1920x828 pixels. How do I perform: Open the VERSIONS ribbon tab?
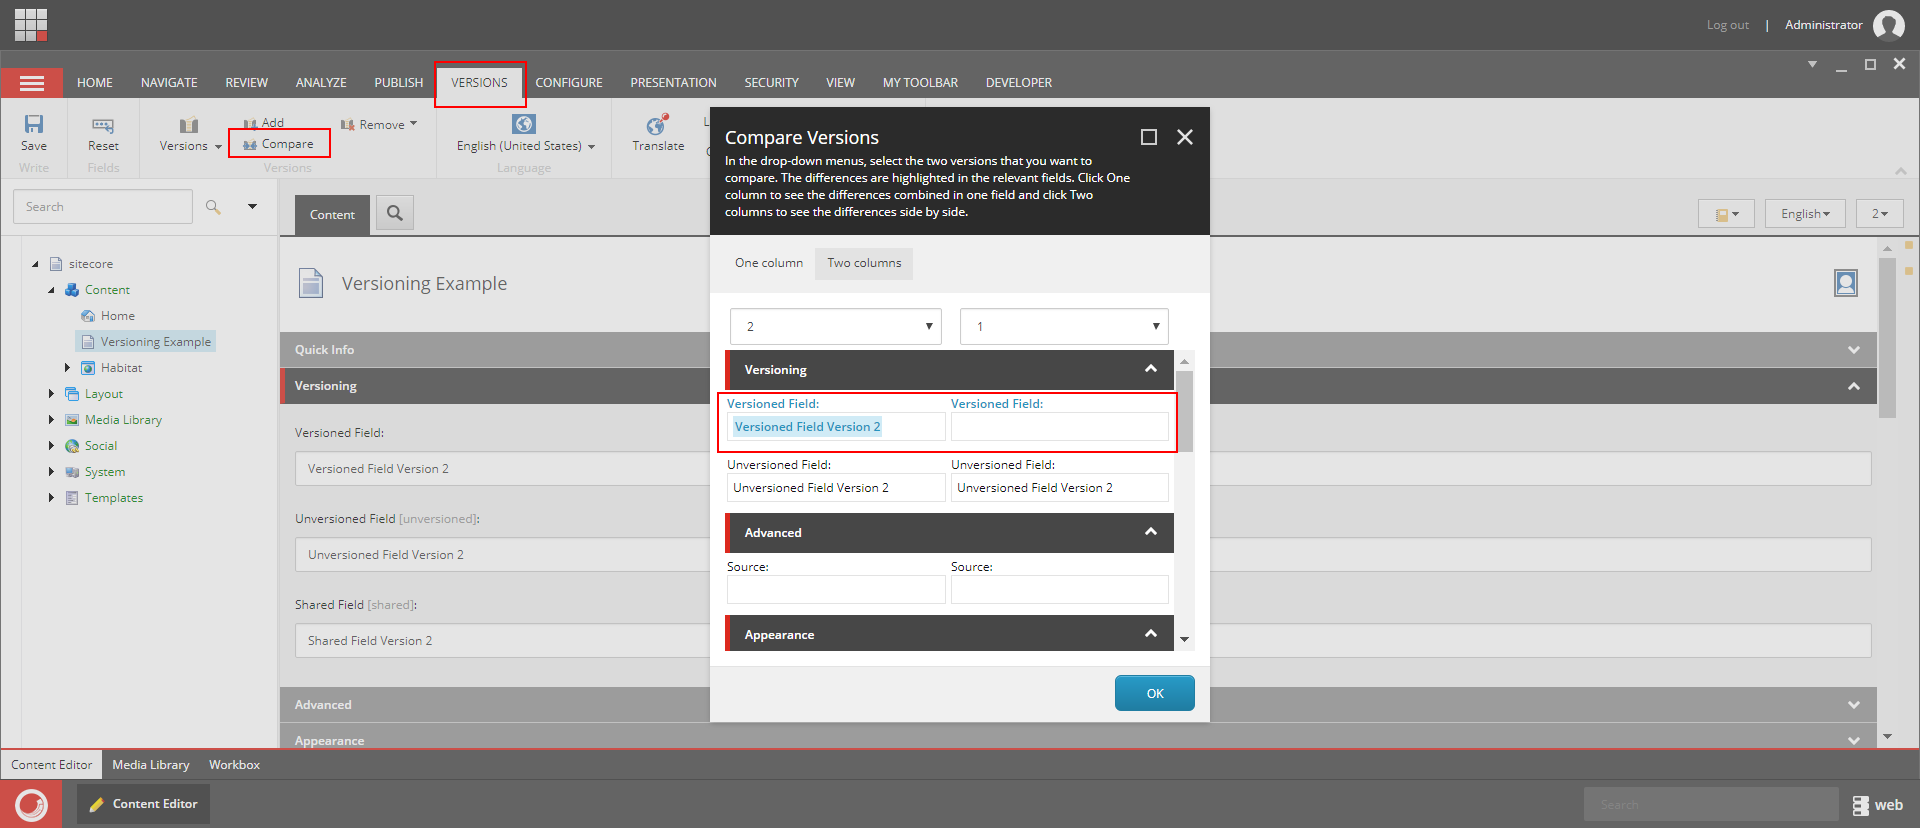[x=479, y=83]
